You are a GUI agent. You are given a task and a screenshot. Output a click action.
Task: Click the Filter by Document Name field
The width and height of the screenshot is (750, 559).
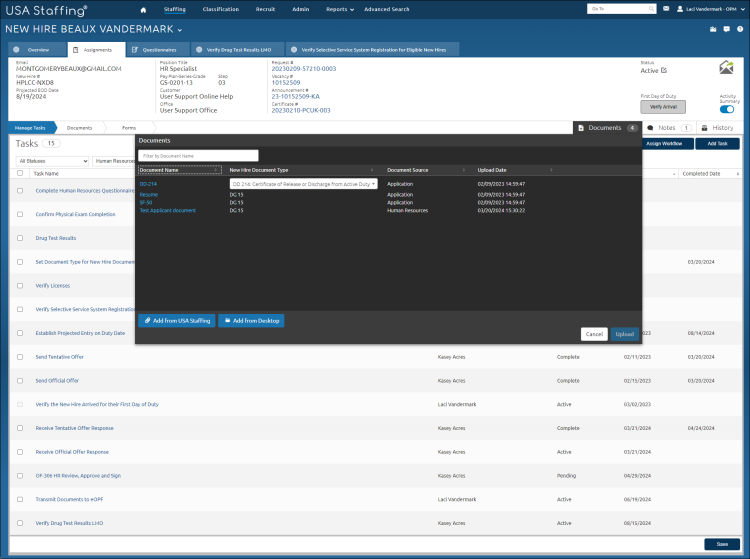tap(199, 156)
